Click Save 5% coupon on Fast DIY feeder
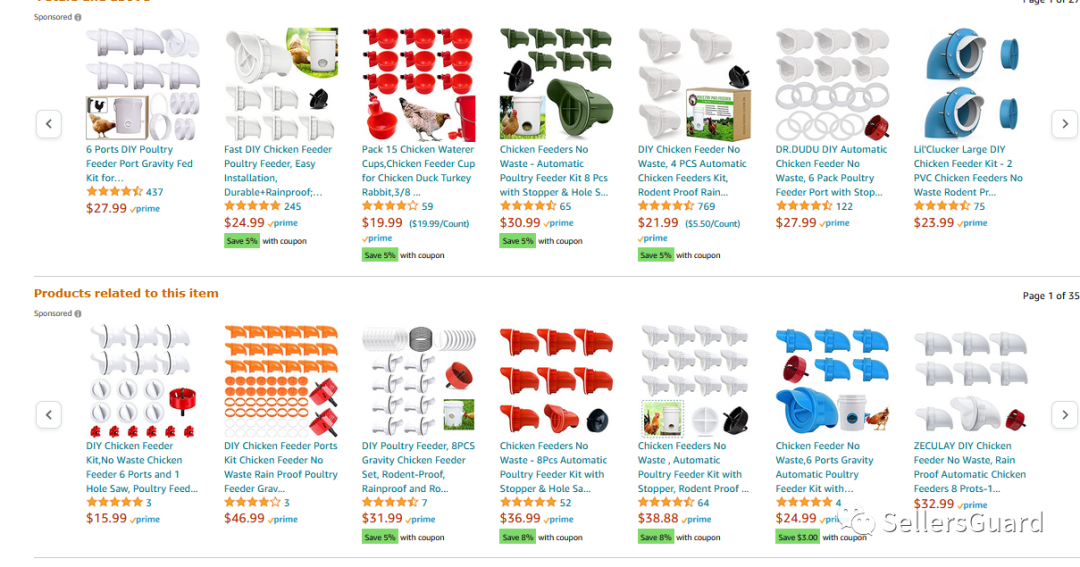This screenshot has height=567, width=1080. pos(242,241)
